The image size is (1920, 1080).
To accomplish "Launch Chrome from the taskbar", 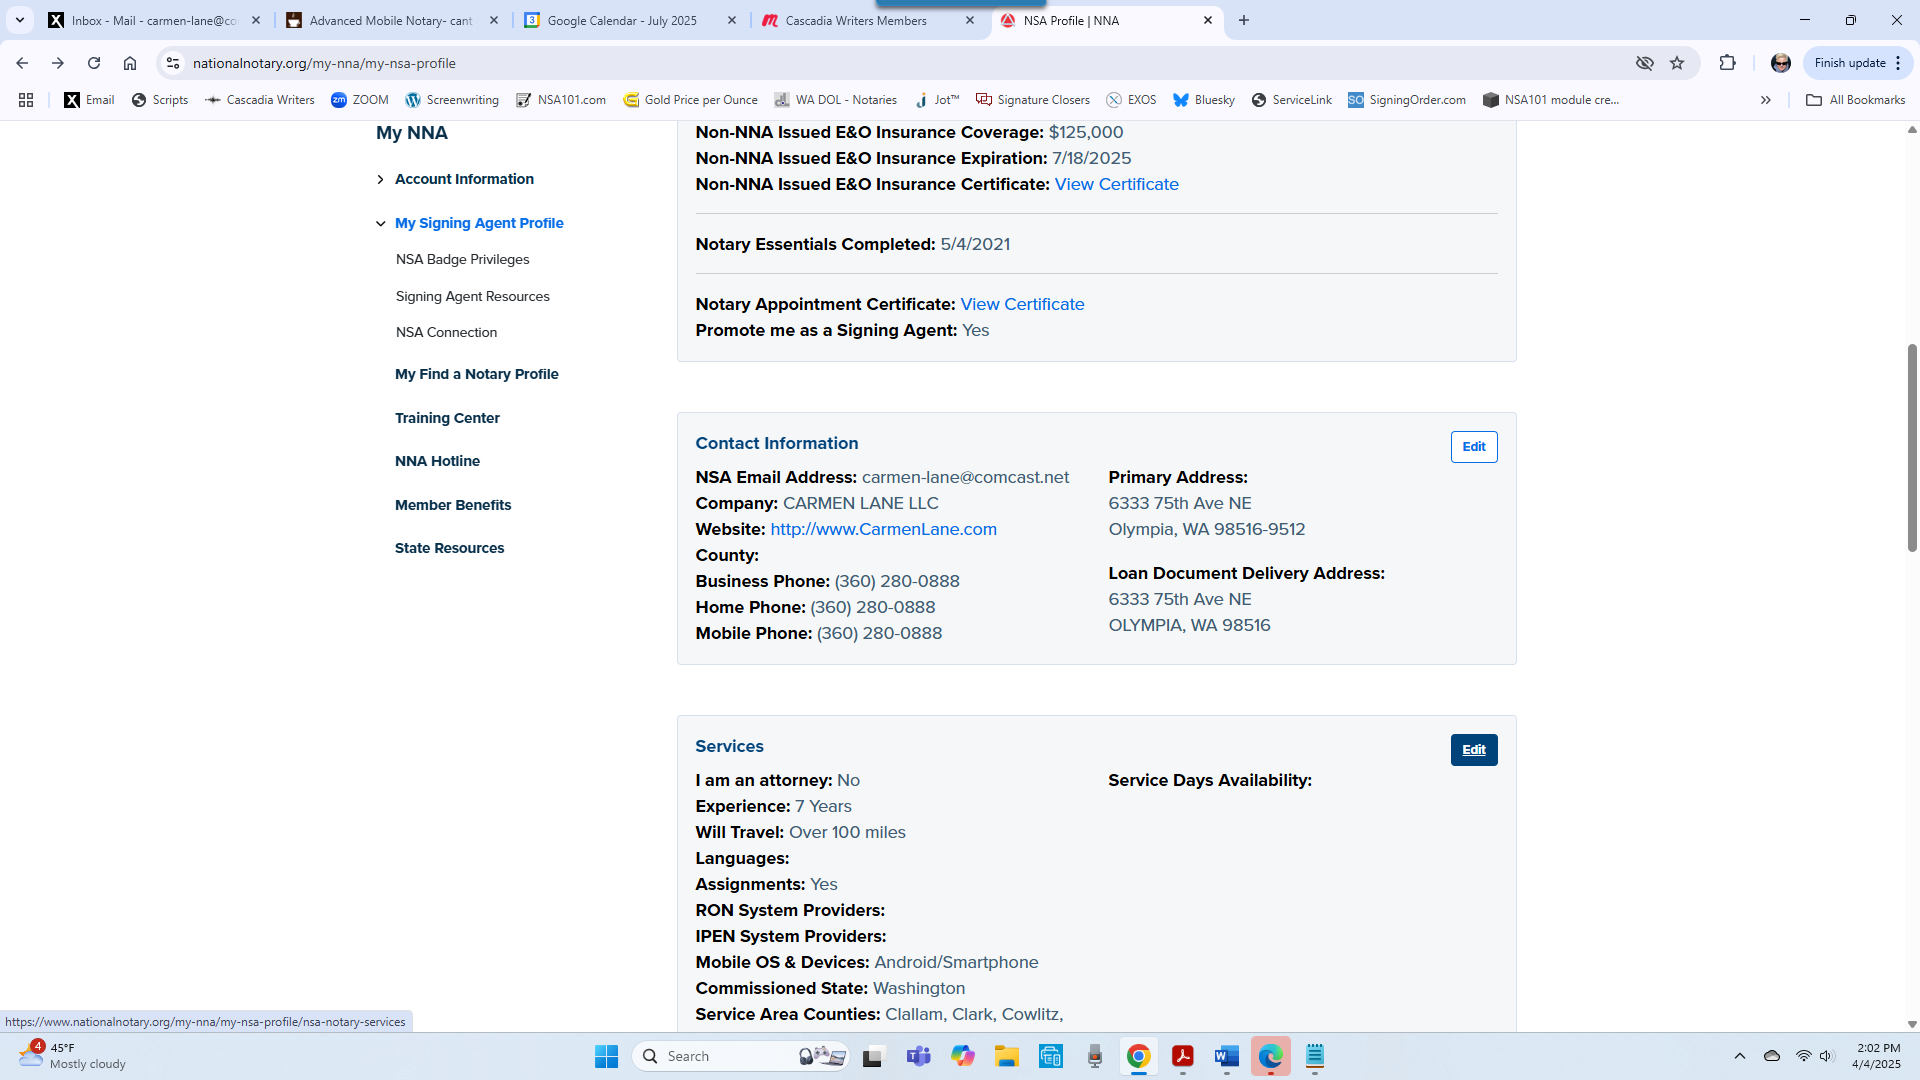I will click(1138, 1056).
